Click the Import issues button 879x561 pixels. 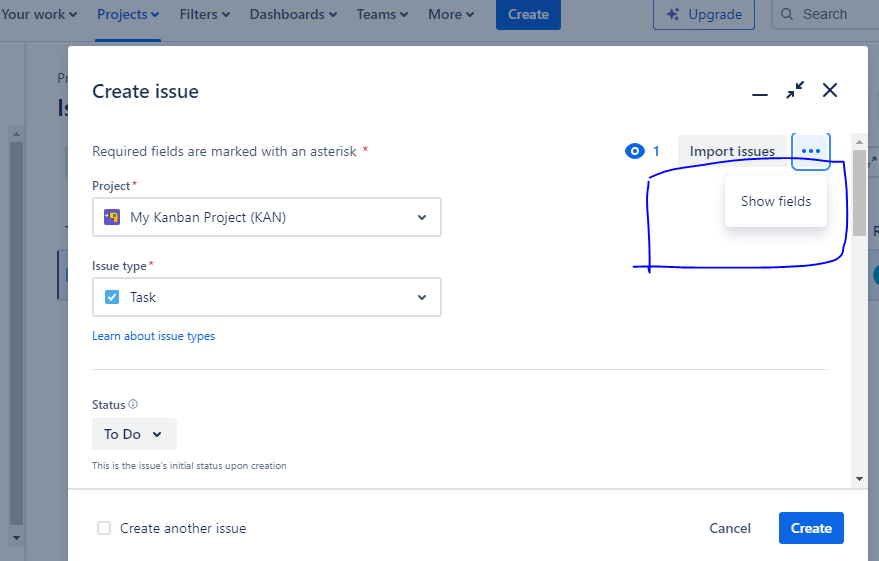pyautogui.click(x=732, y=151)
